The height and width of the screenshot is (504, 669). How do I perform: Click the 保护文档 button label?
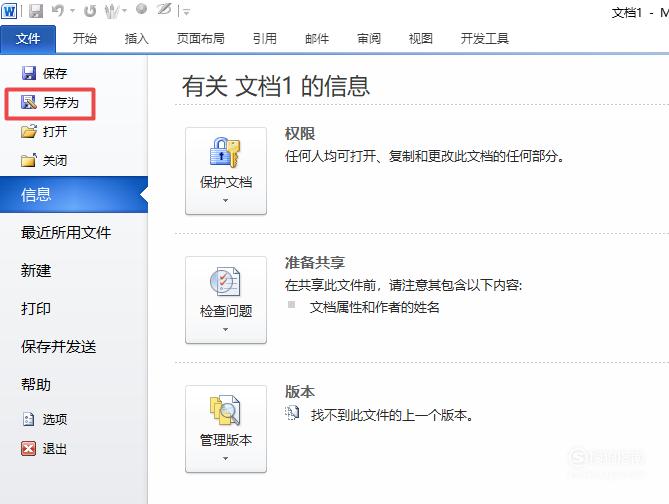coord(226,182)
